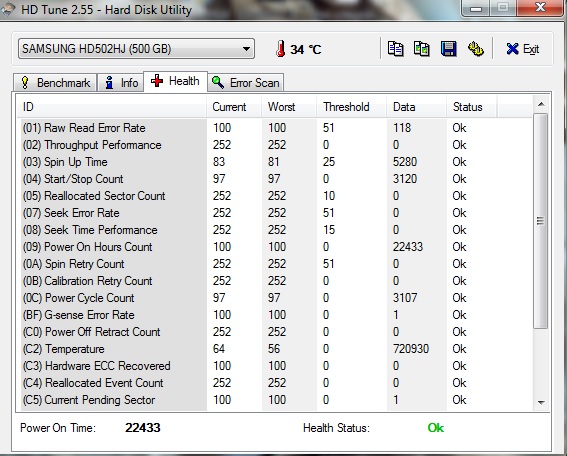567x456 pixels.
Task: Select the Spin Up Time row
Action: [275, 162]
